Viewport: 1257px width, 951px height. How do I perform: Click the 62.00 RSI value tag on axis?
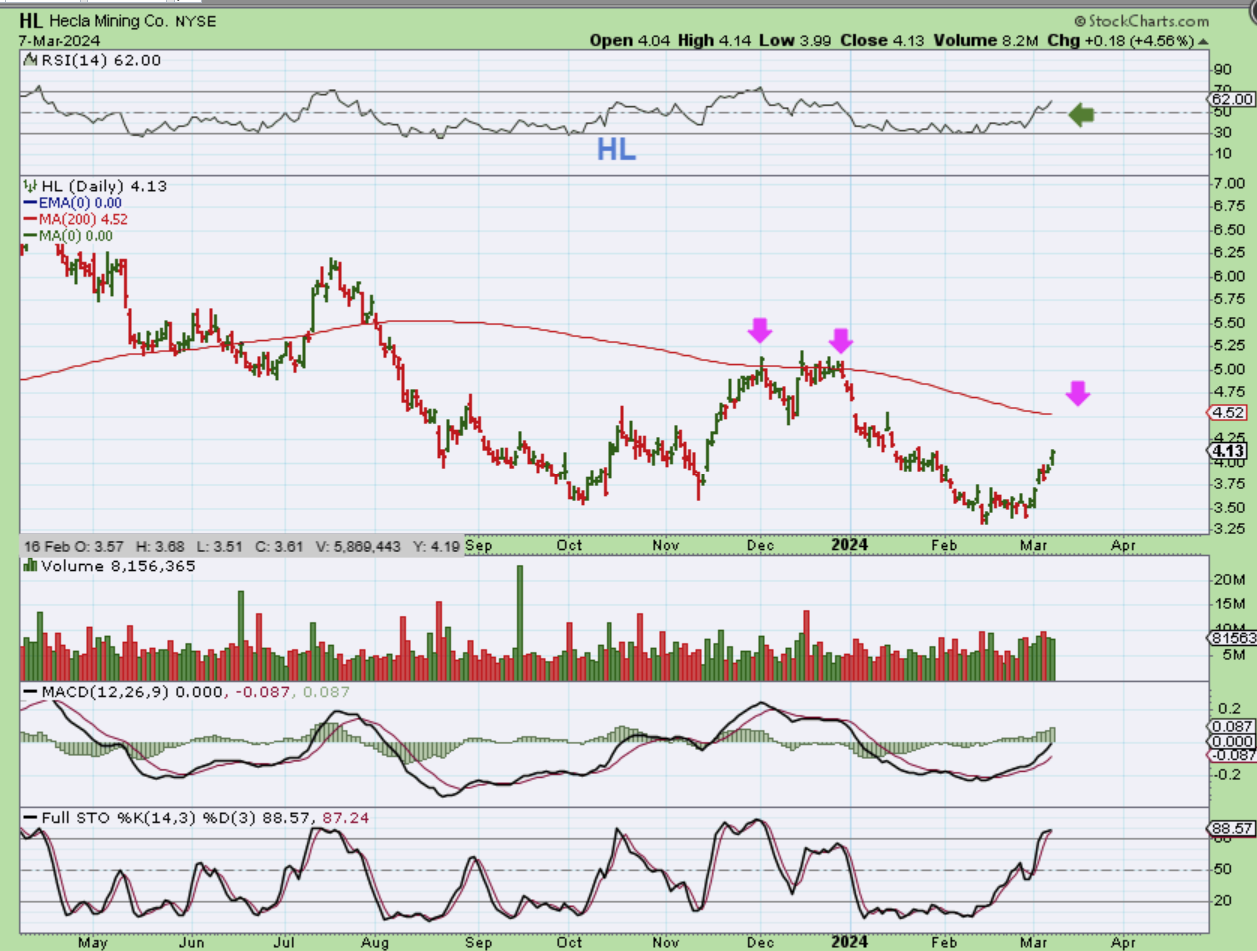[1232, 99]
